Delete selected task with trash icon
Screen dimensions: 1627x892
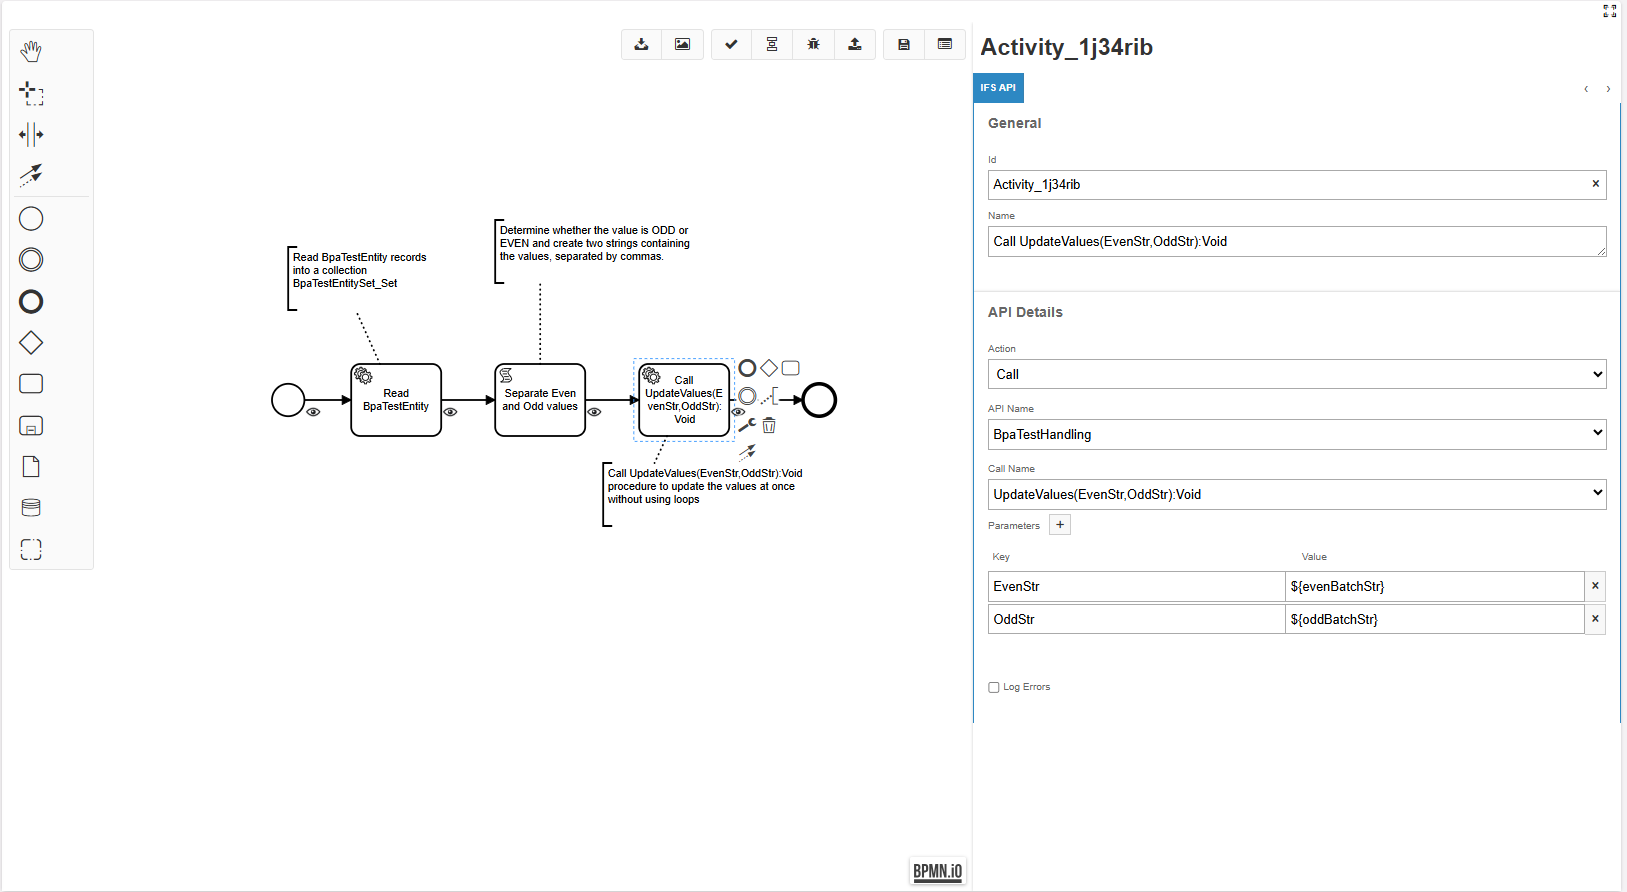(769, 426)
